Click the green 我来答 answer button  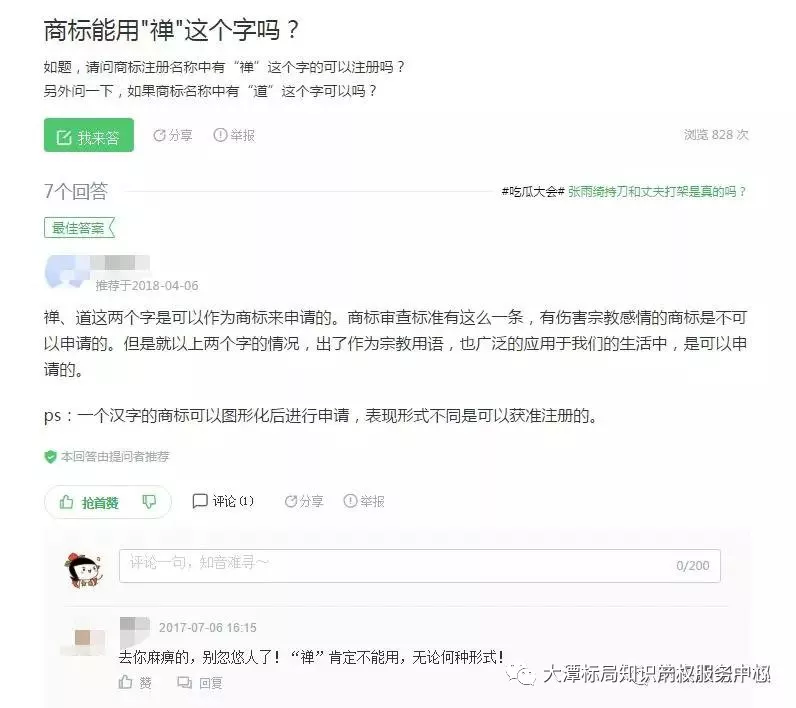(89, 135)
